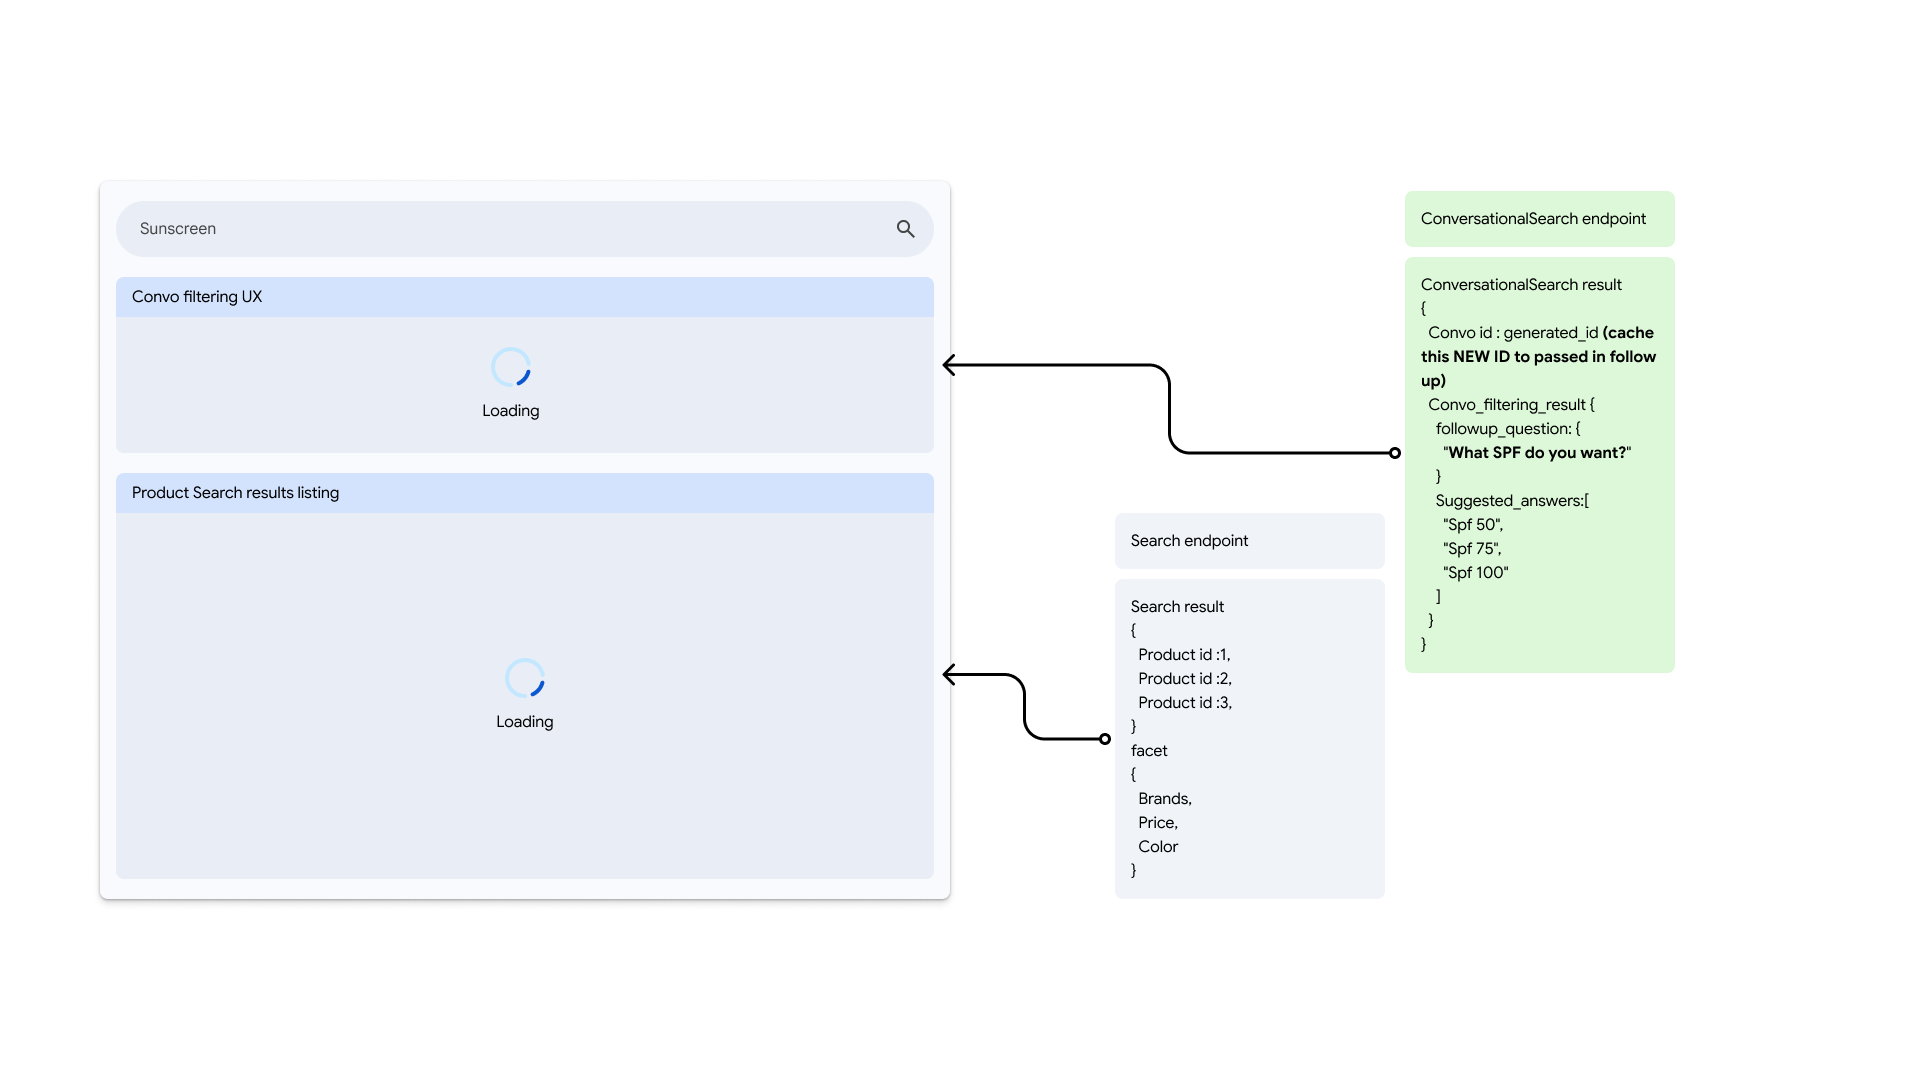Click the "Convo id : generated_id" line
Screen dimensions: 1920x1080
(1512, 333)
